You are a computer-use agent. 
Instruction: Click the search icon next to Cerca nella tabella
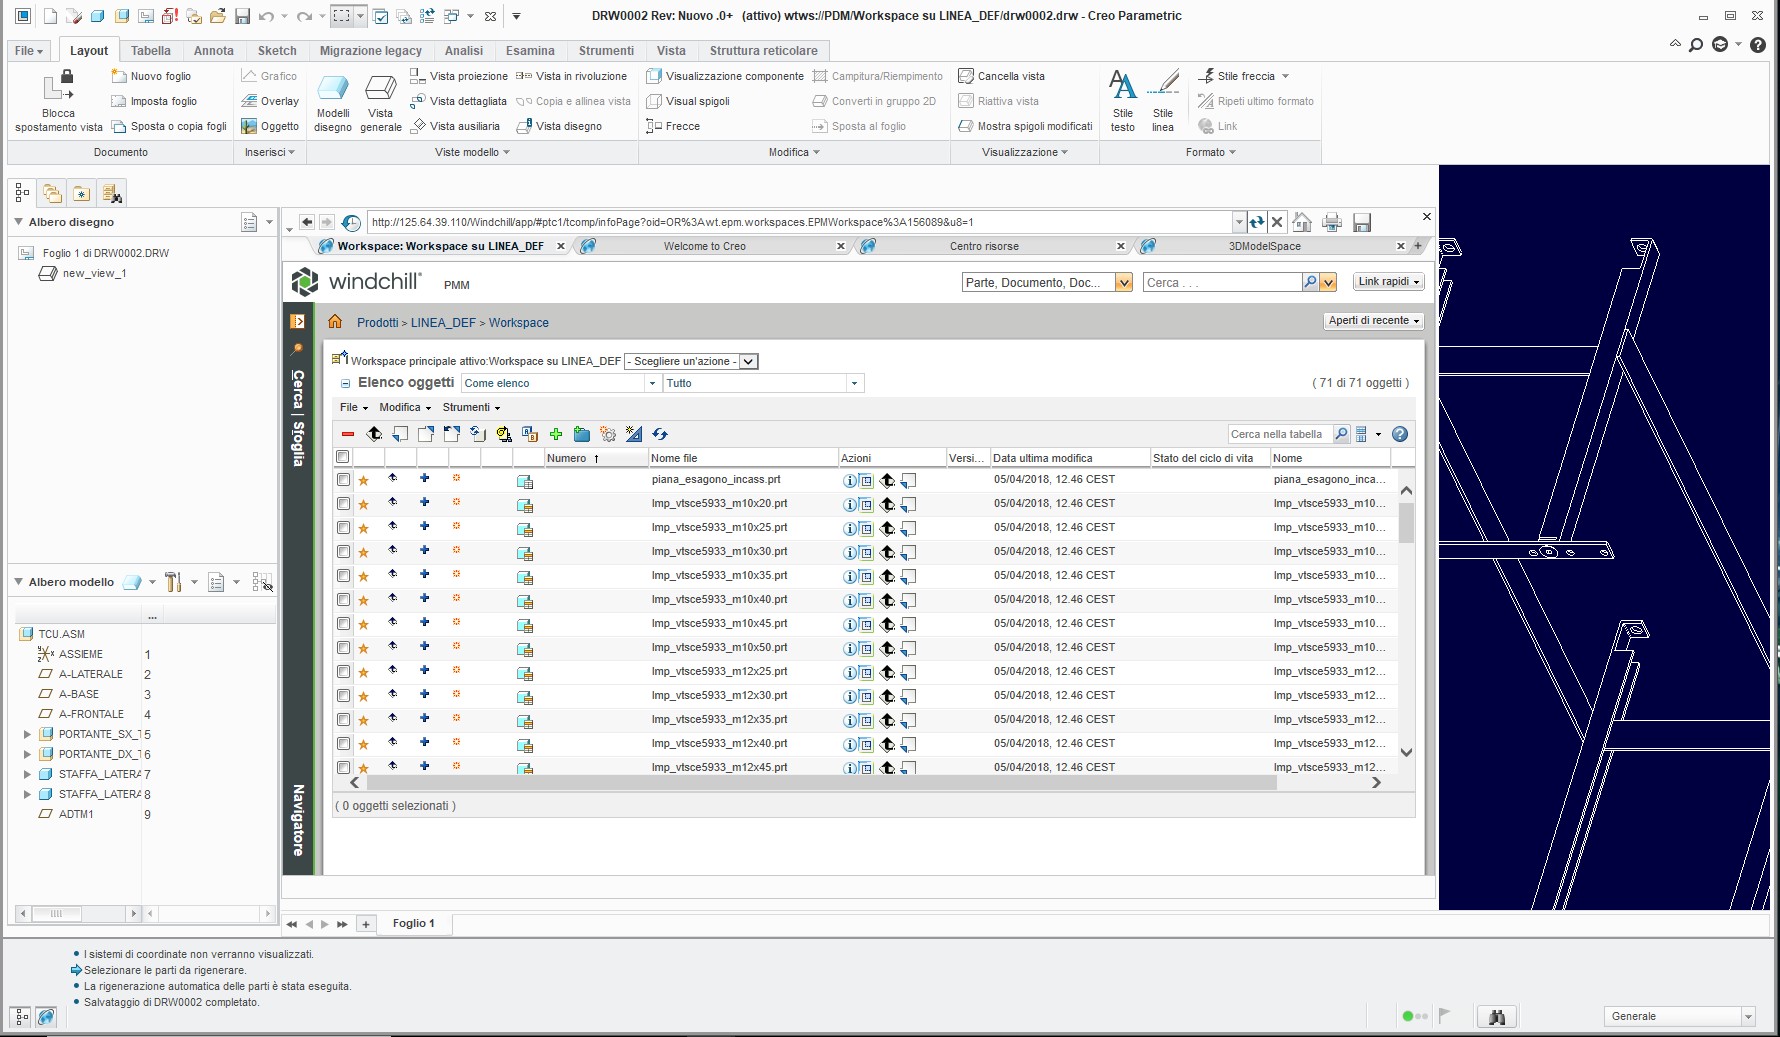(1341, 434)
